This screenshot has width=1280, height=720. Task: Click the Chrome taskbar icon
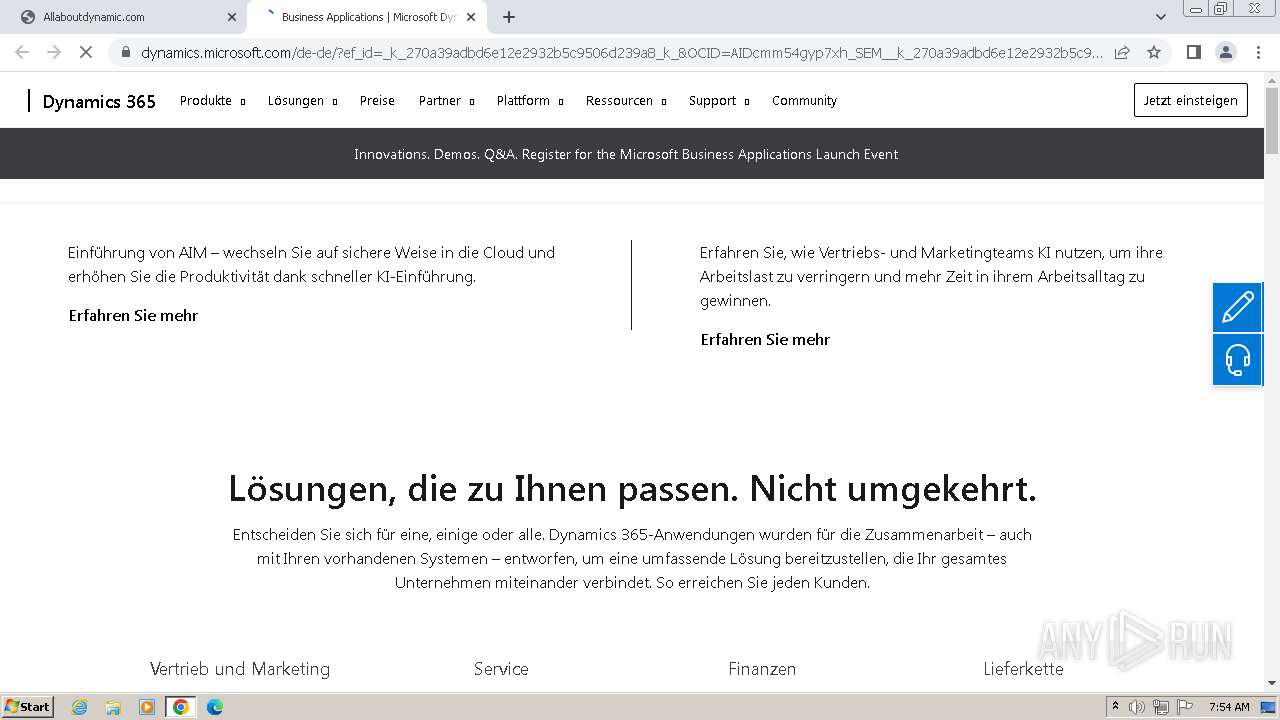pyautogui.click(x=181, y=707)
